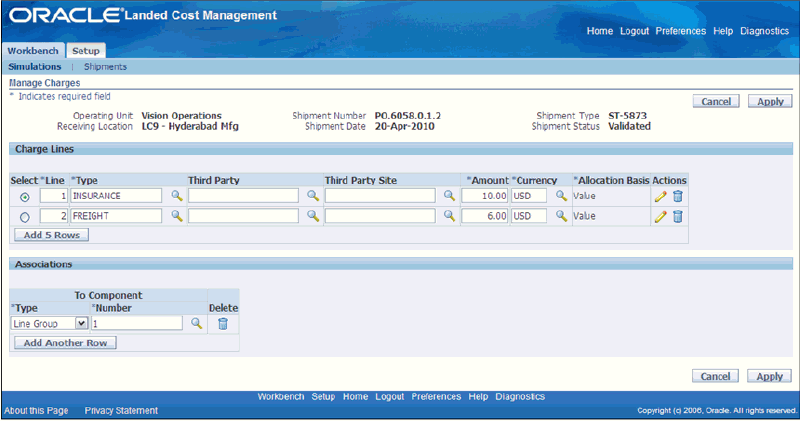Click footer Workbench link
The height and width of the screenshot is (421, 800).
click(281, 397)
